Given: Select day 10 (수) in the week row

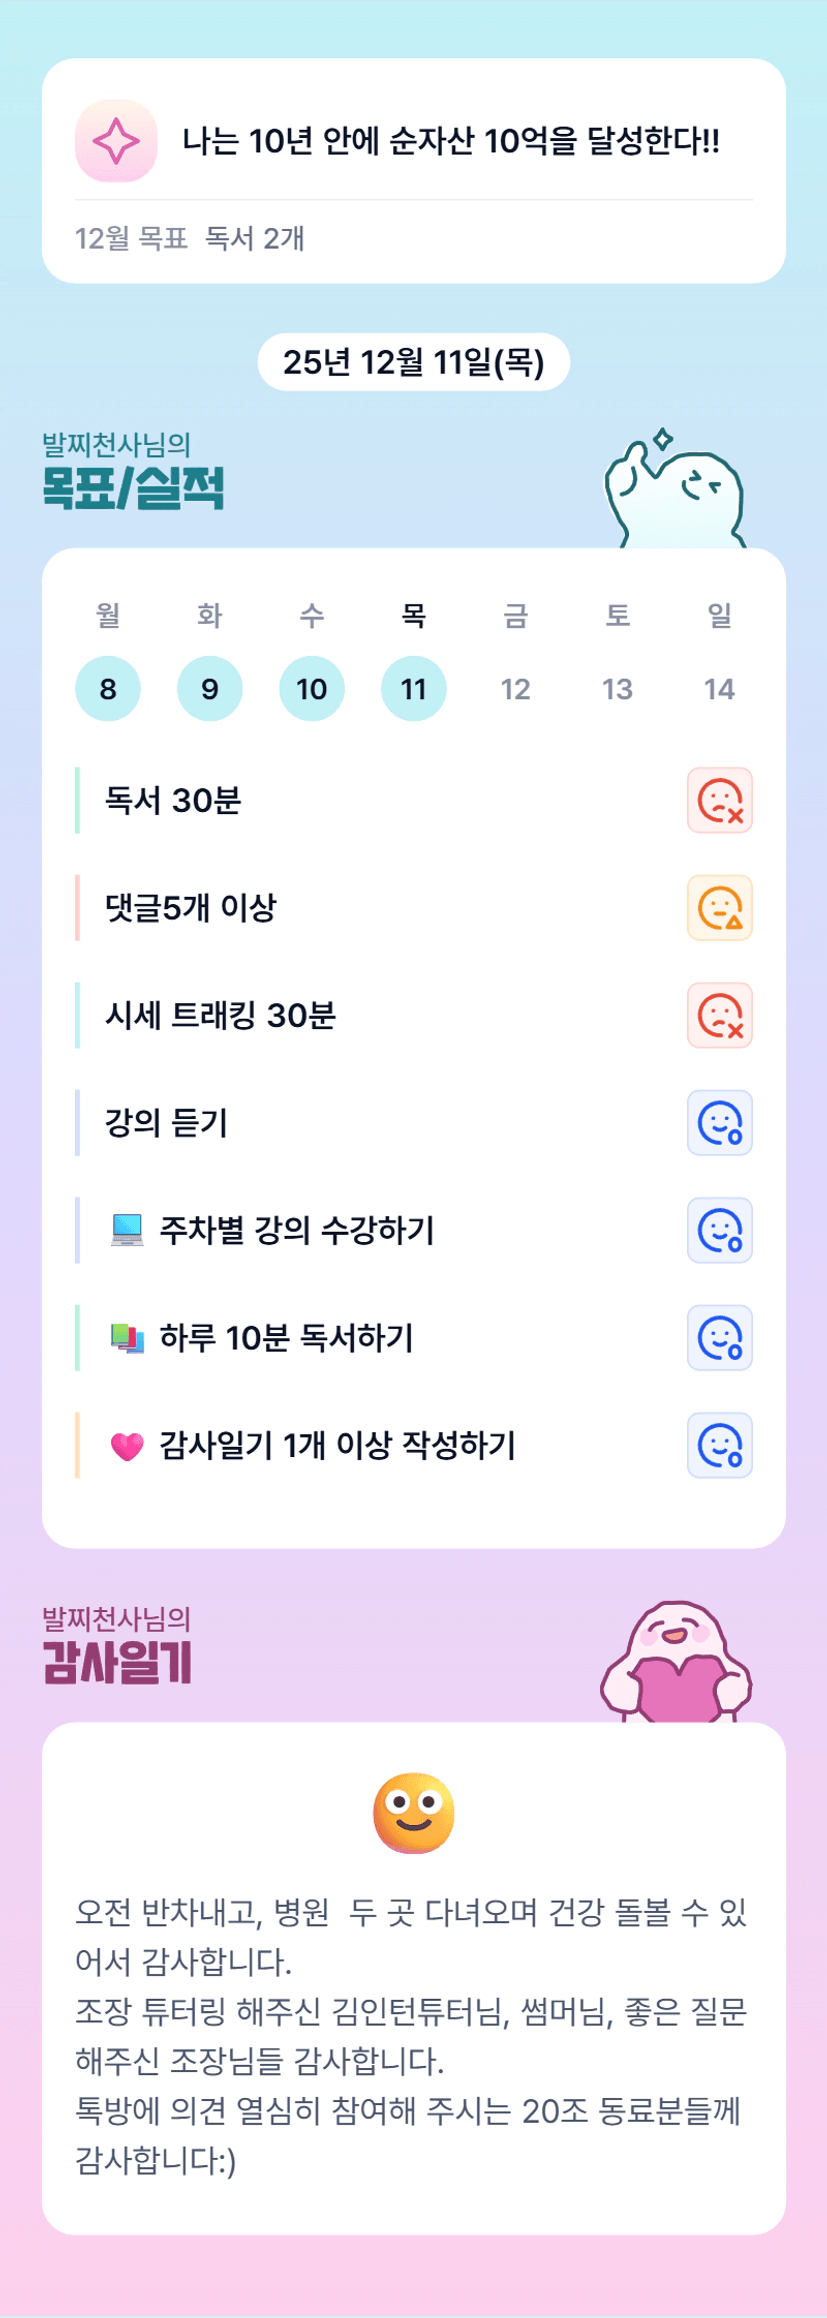Looking at the screenshot, I should [x=312, y=689].
